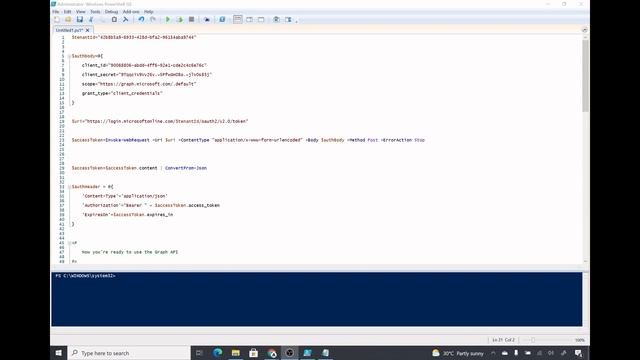This screenshot has width=640, height=360.
Task: Click the scope graph.microsoft.com line
Action: tap(139, 84)
